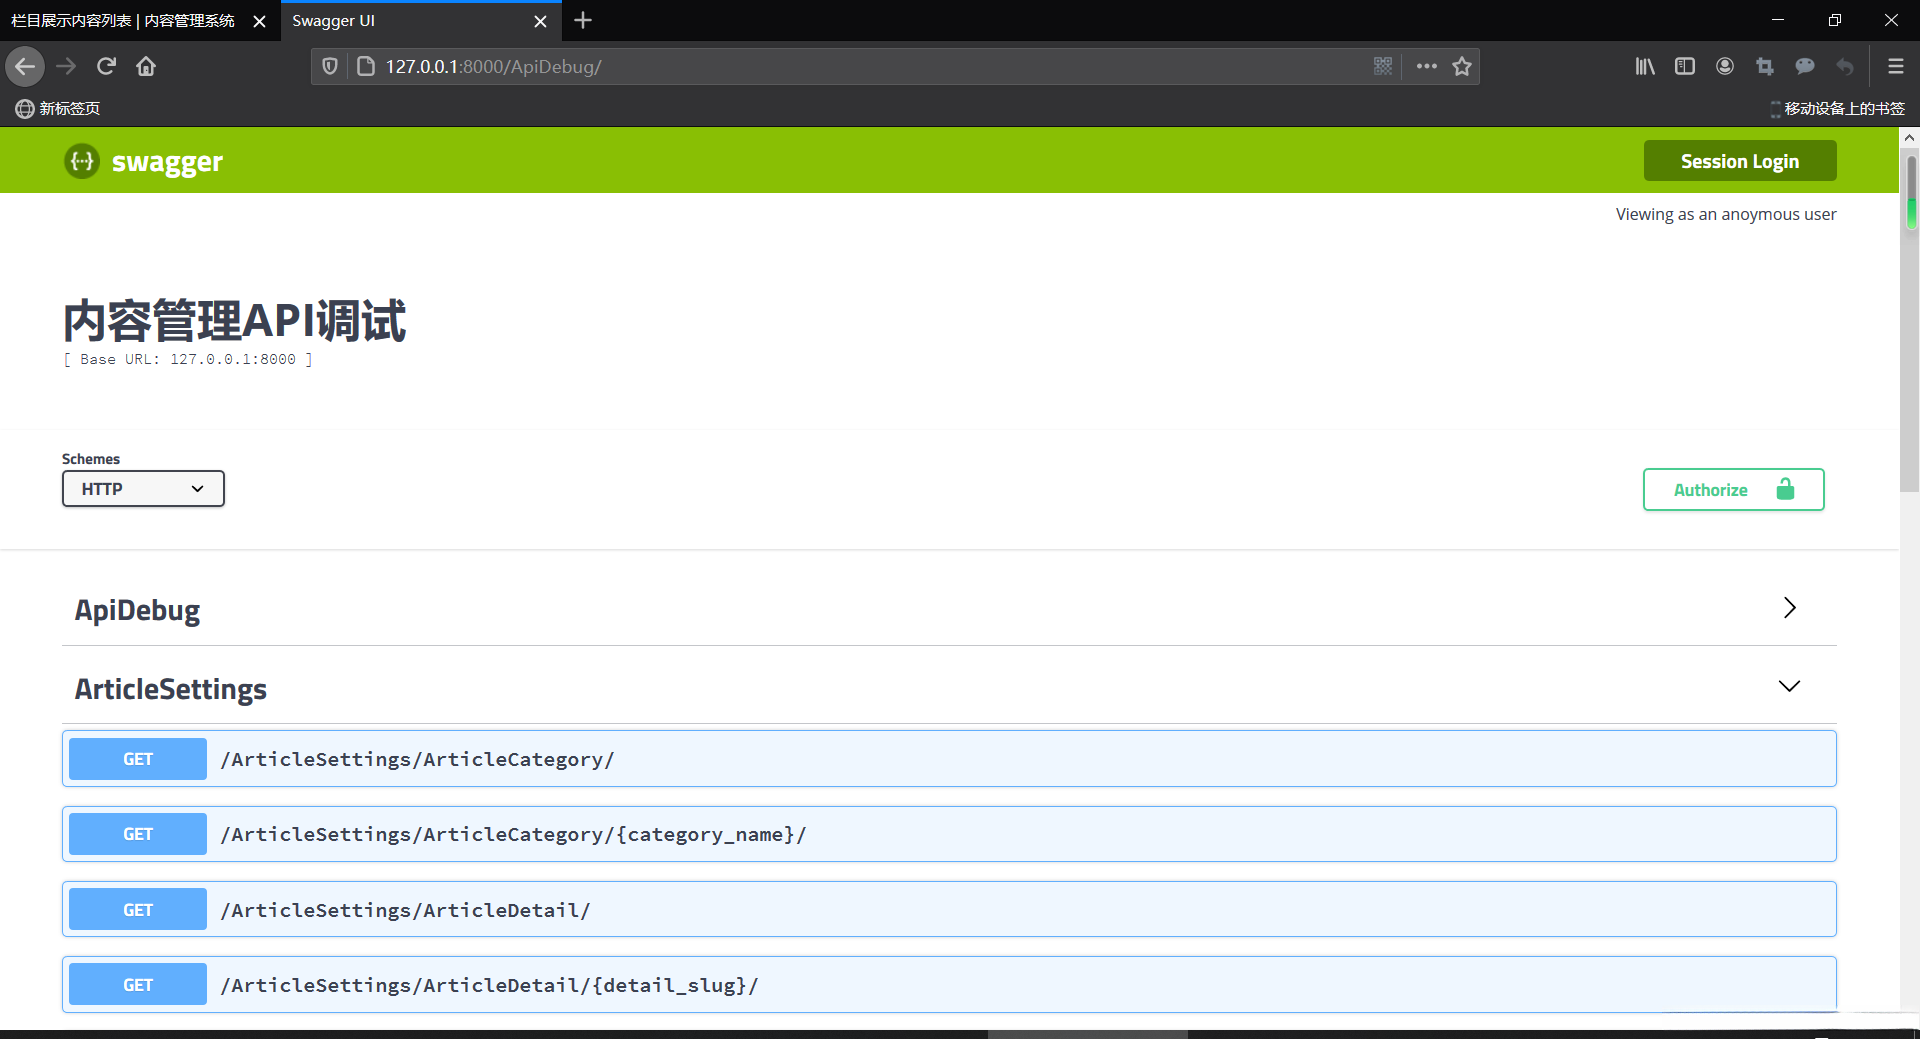The height and width of the screenshot is (1039, 1920).
Task: Switch to the 内容管理系统 browser tab
Action: 123,21
